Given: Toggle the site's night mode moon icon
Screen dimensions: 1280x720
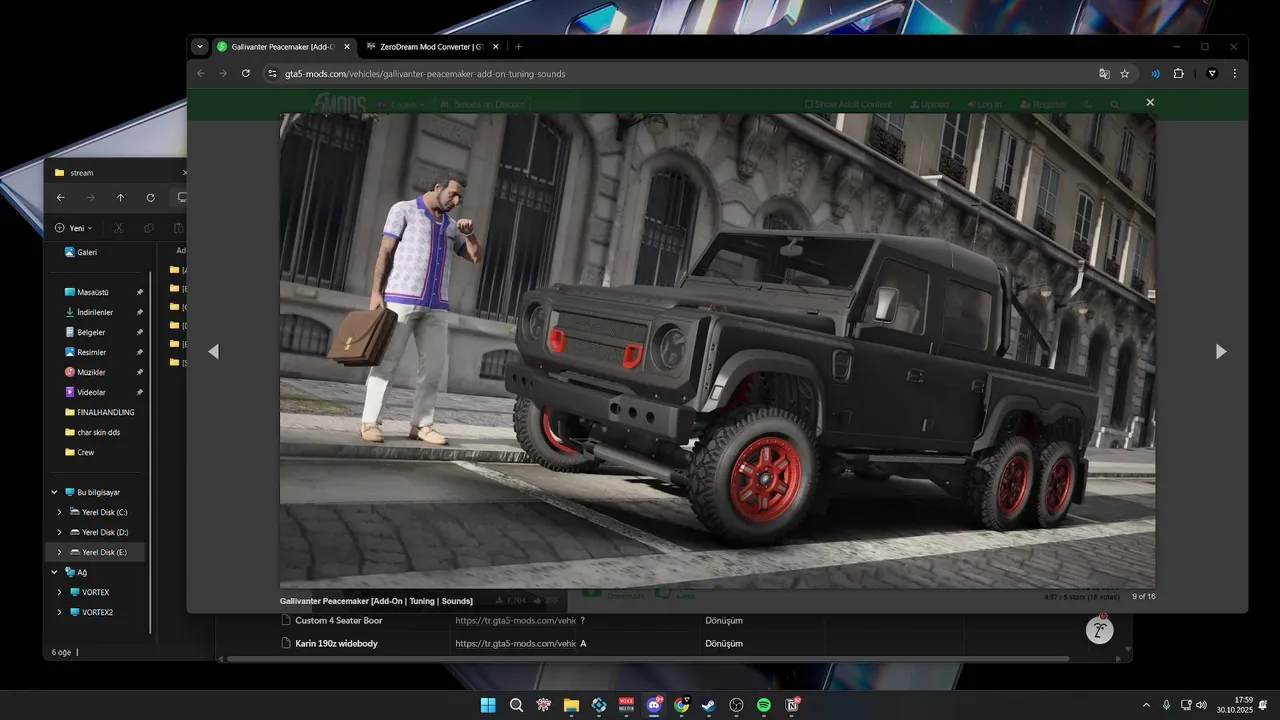Looking at the screenshot, I should point(1089,104).
